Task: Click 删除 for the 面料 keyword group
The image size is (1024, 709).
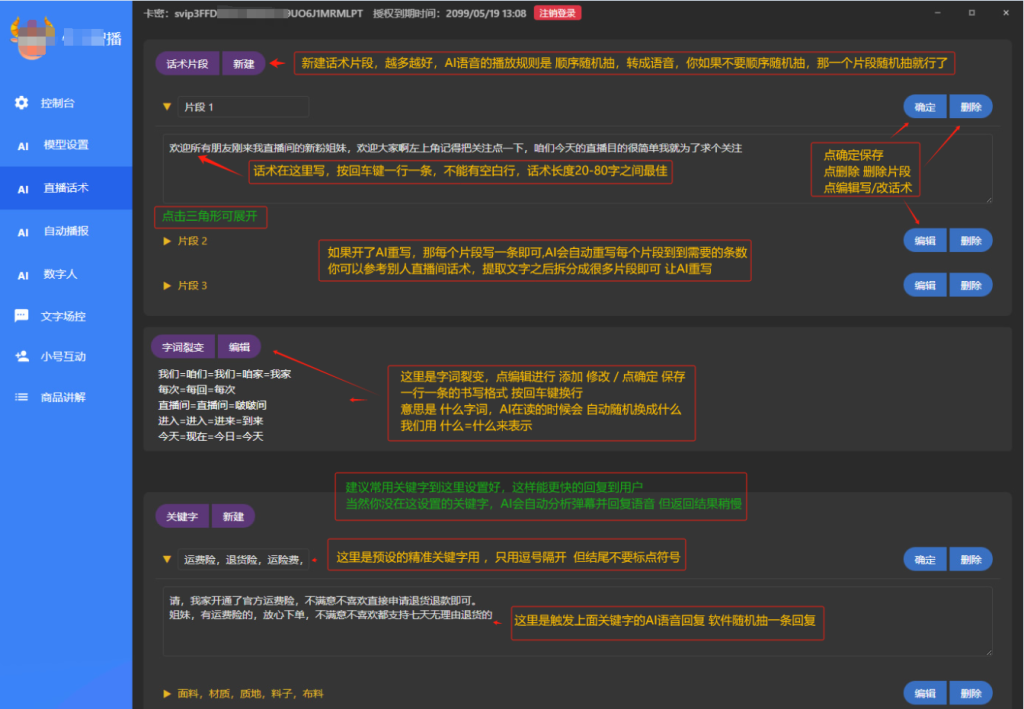Action: 970,693
